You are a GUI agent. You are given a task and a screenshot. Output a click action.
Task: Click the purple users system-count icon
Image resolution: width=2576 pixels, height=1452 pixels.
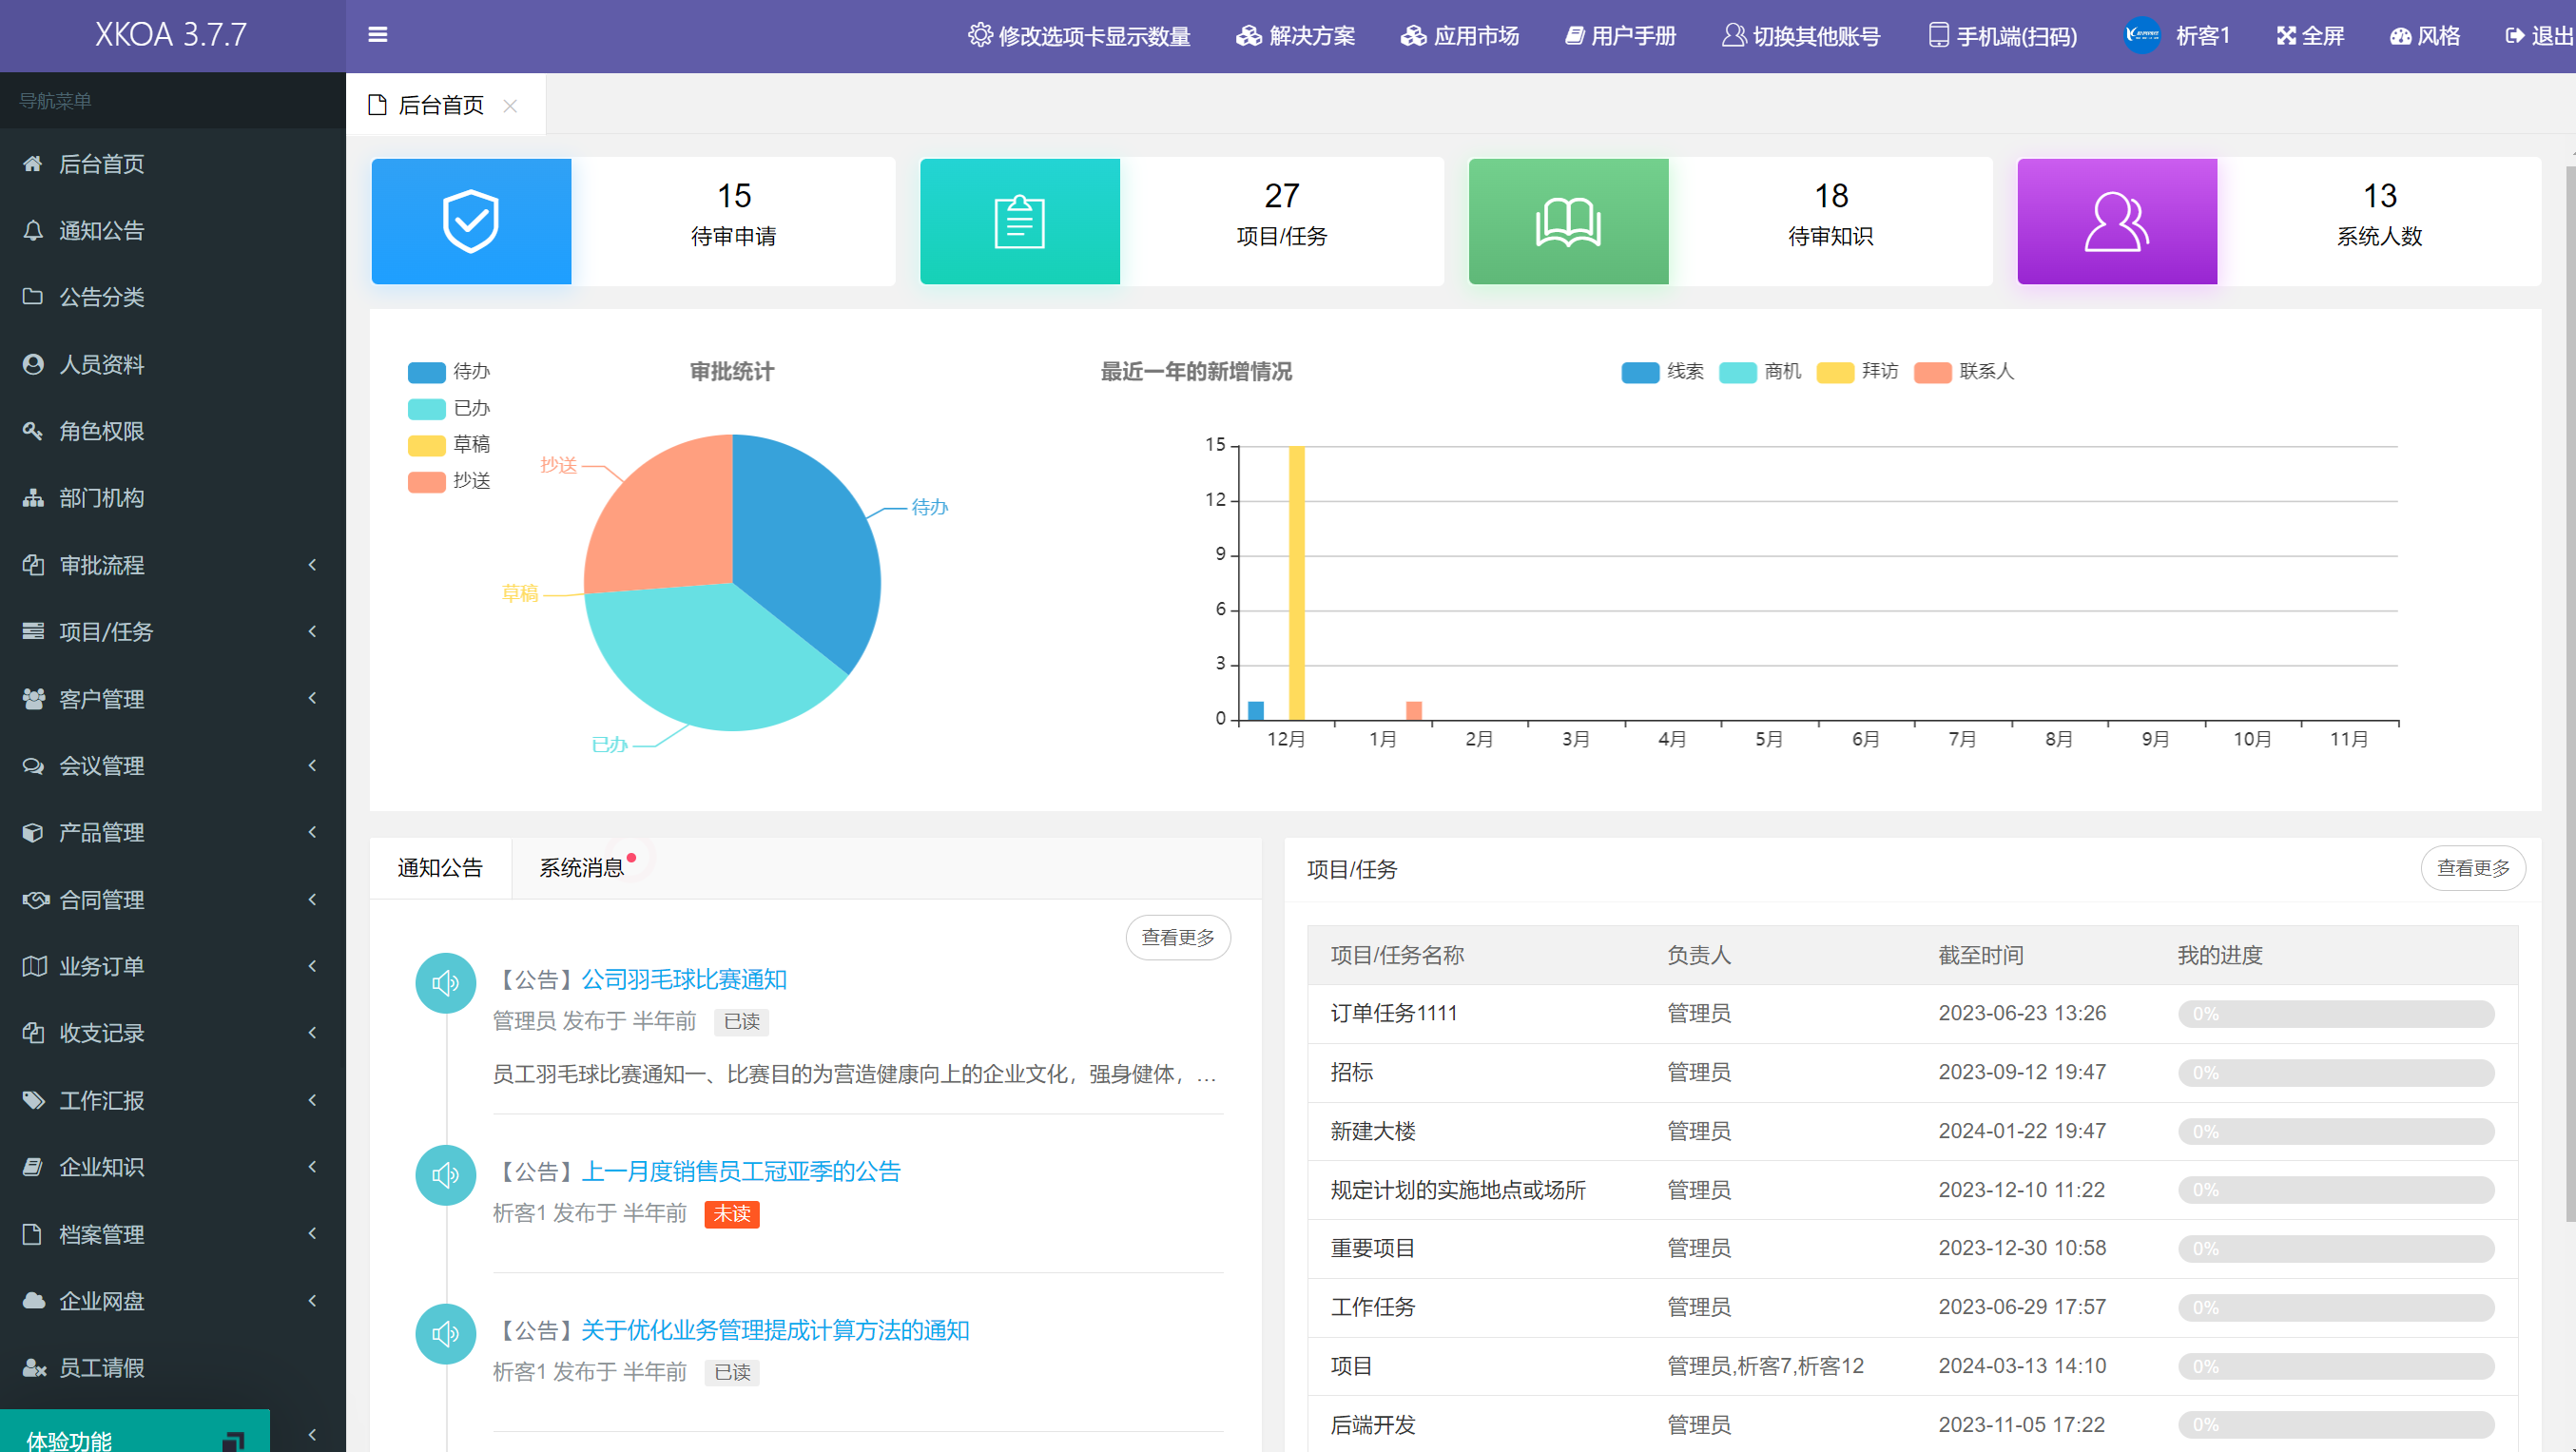[2116, 221]
